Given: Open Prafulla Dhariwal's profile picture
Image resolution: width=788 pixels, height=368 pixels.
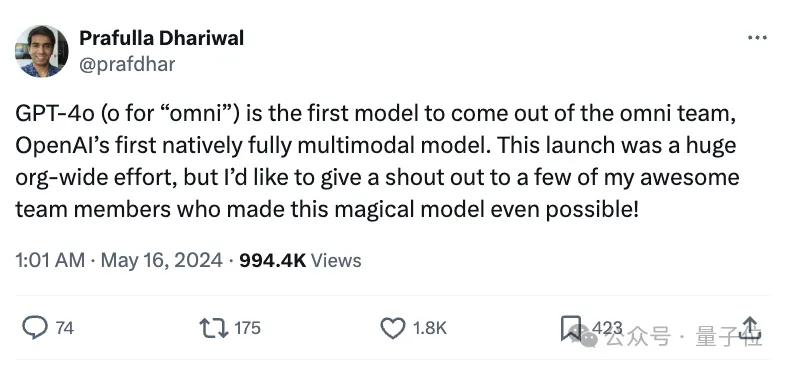Looking at the screenshot, I should tap(42, 51).
